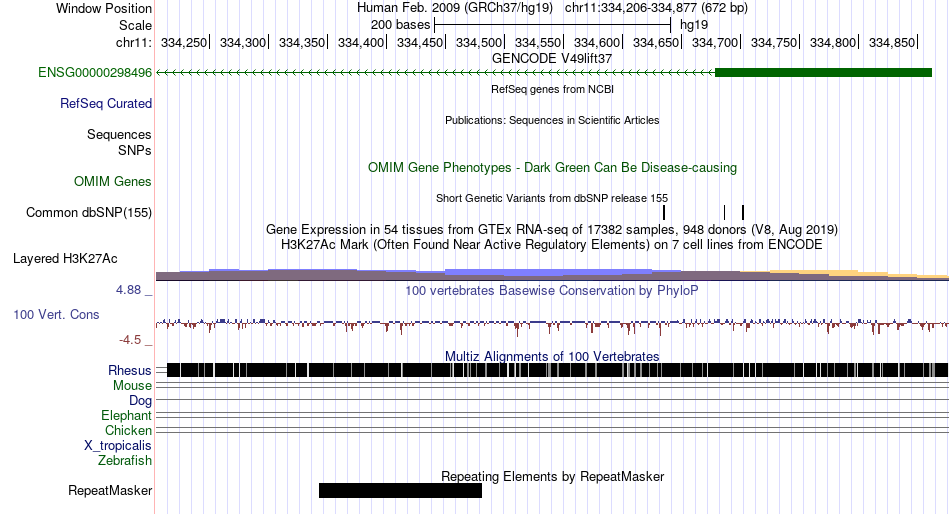Select the Zebrafish alignment row label
The image size is (950, 514).
click(x=125, y=461)
